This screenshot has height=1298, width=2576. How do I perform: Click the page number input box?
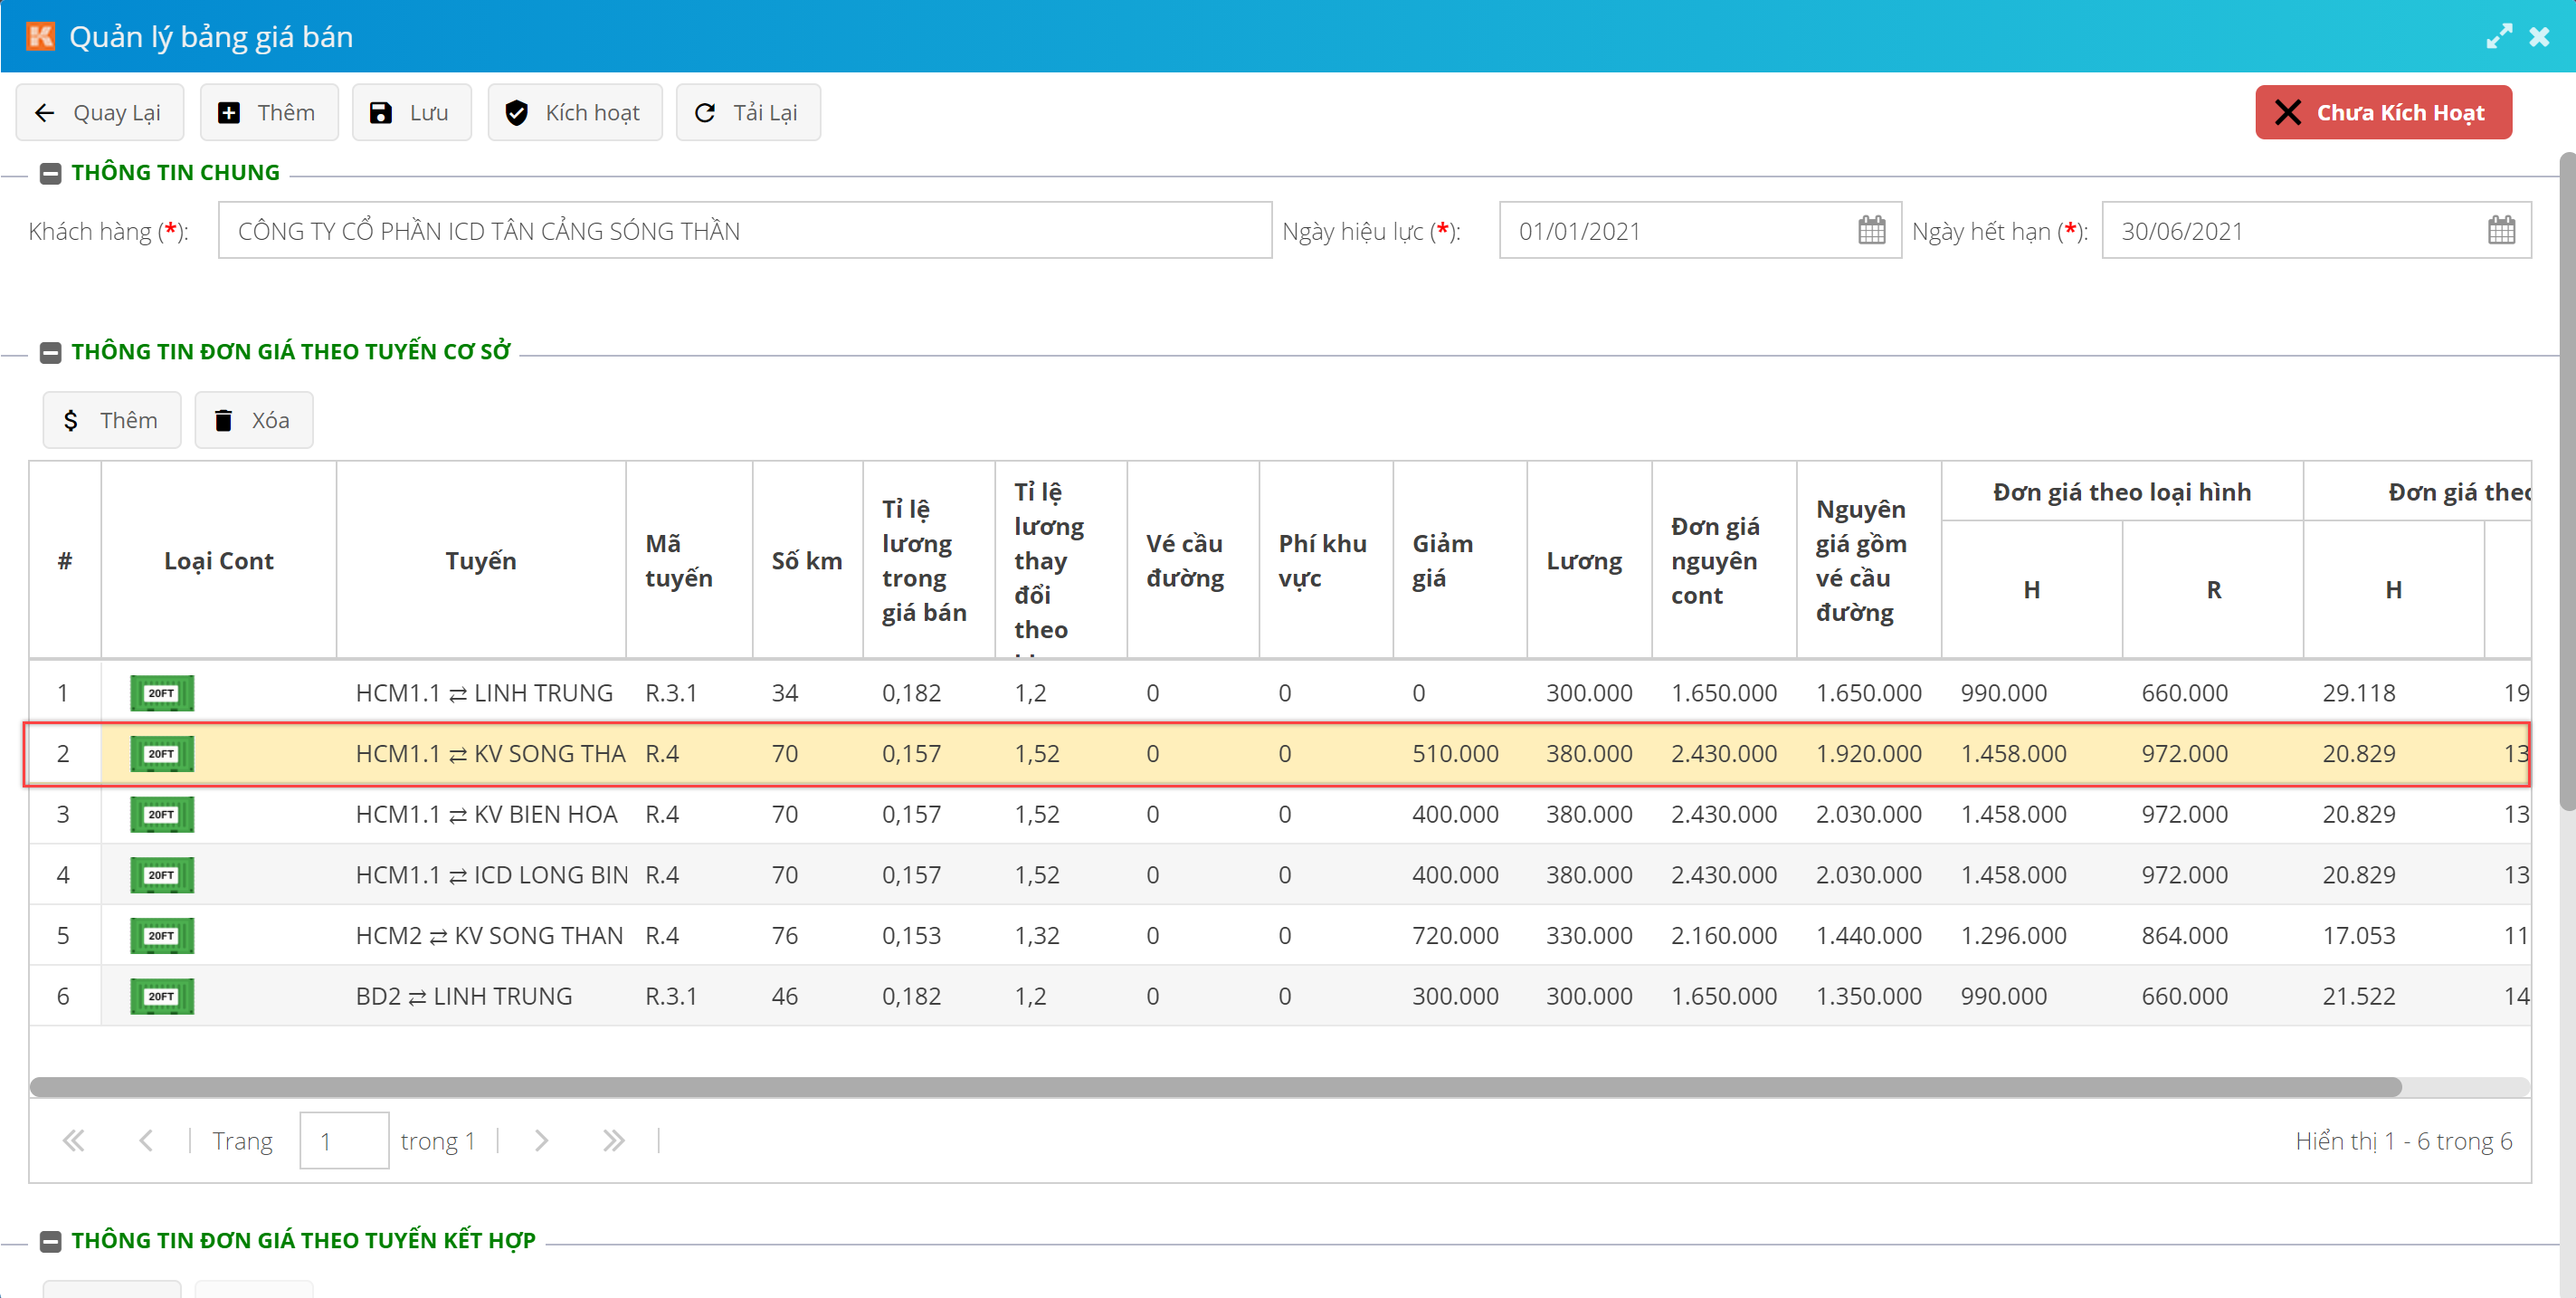(343, 1140)
